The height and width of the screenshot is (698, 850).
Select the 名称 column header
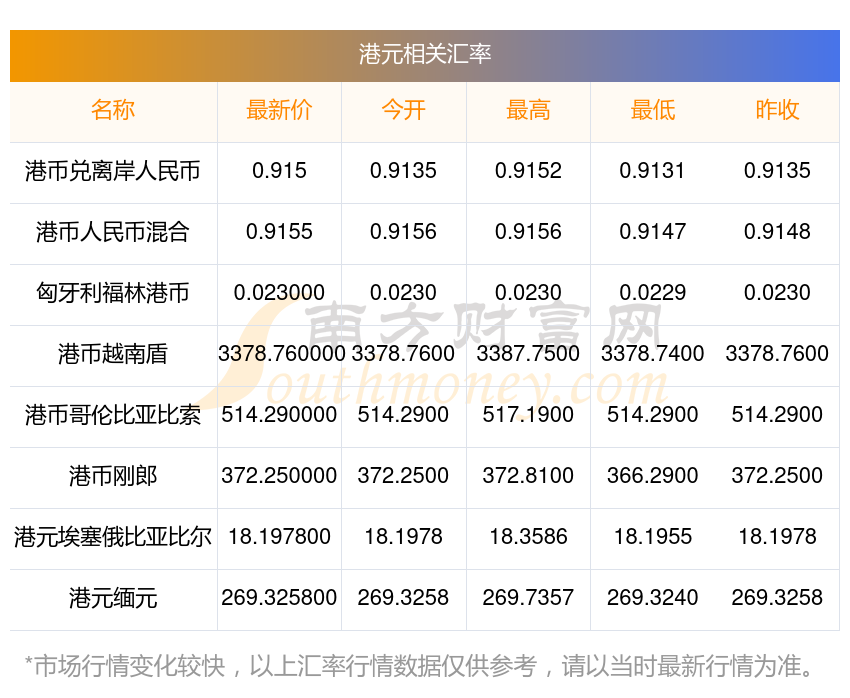tap(113, 110)
